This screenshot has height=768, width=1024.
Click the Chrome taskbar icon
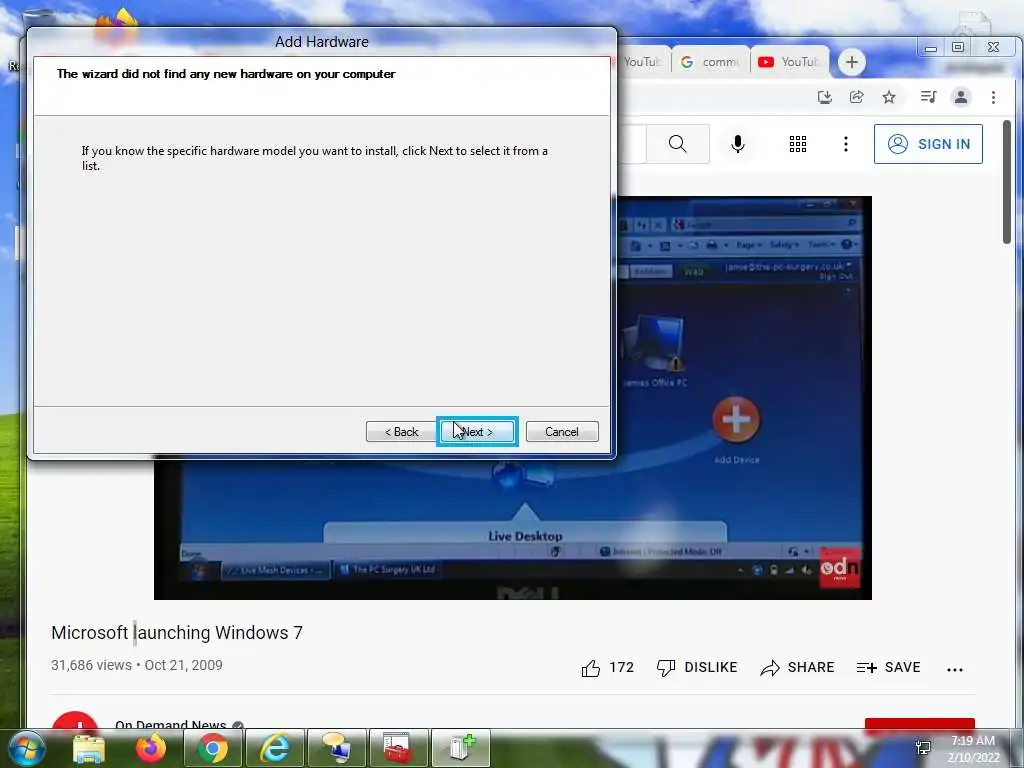[x=213, y=748]
